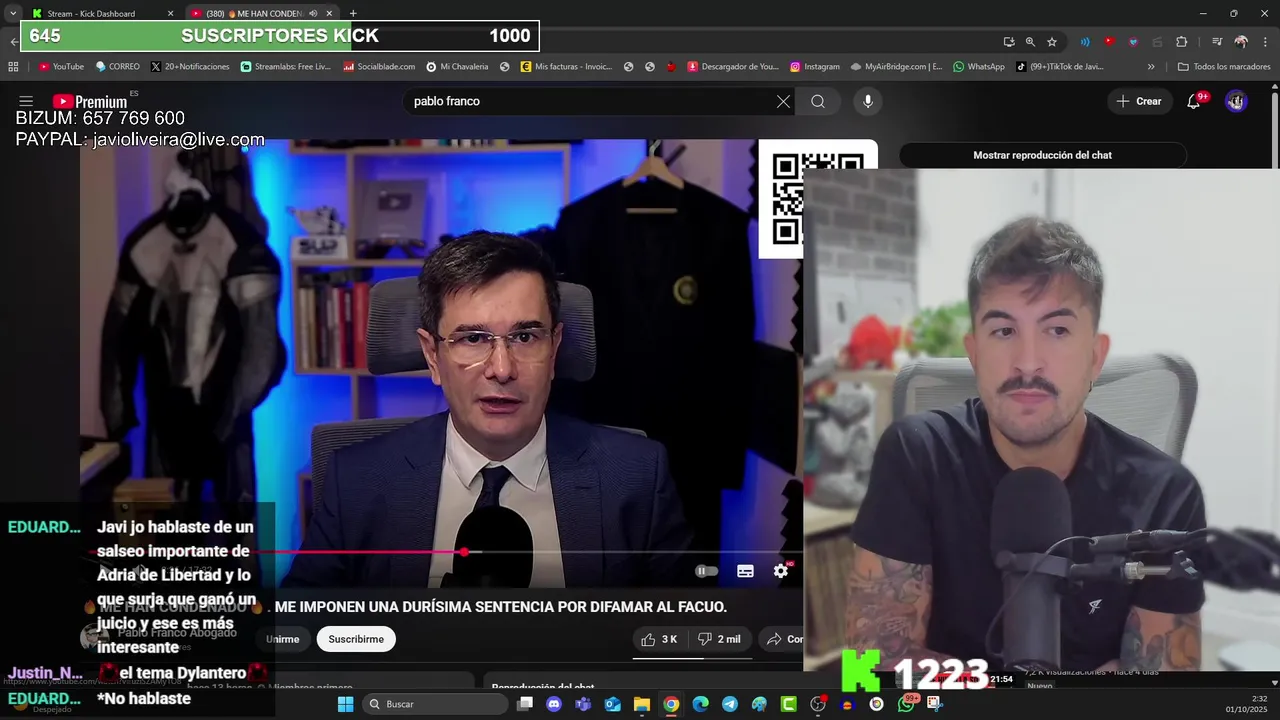This screenshot has width=1280, height=720.
Task: Open the MyAirBridge.com bookmark
Action: click(896, 66)
